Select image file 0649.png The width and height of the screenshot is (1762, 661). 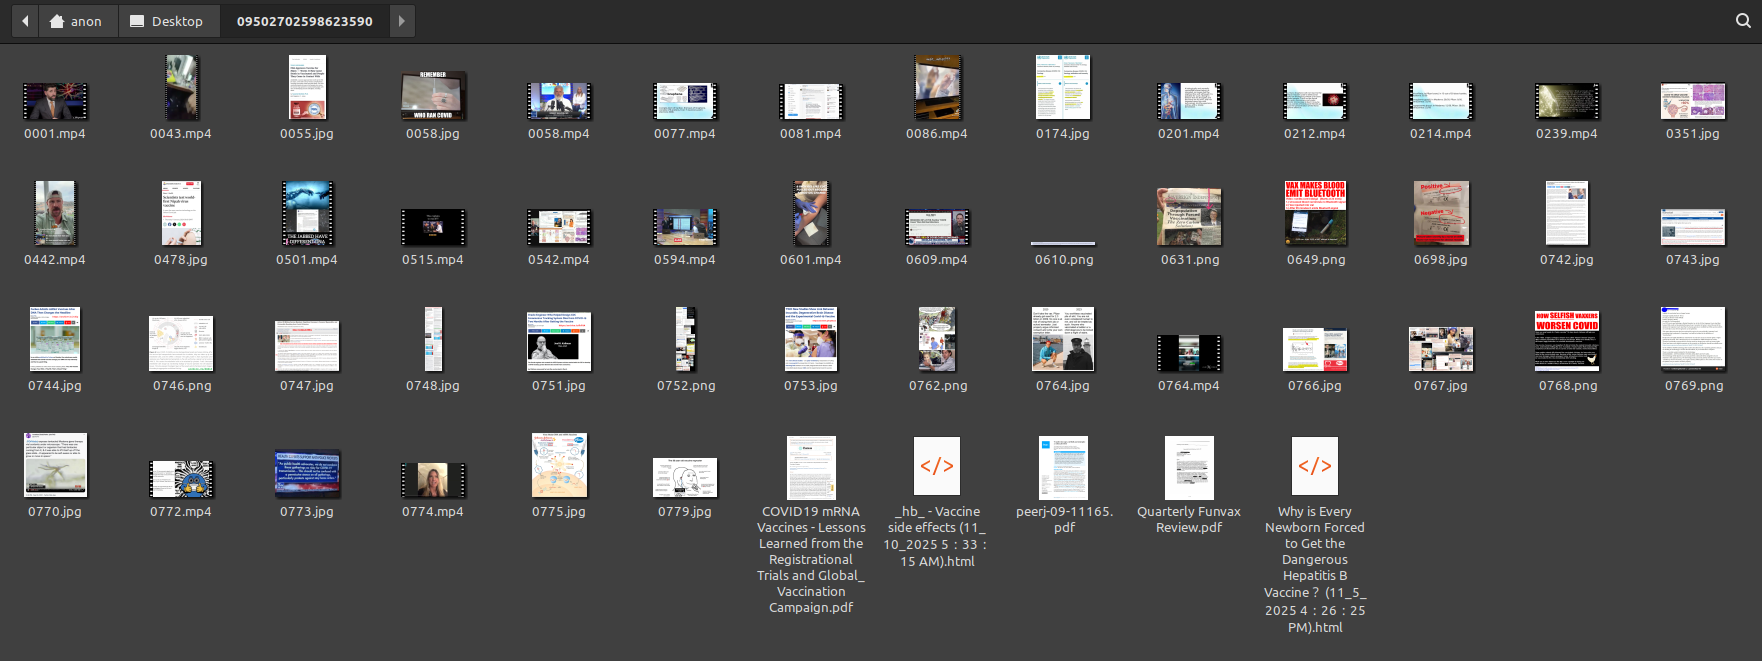coord(1315,214)
